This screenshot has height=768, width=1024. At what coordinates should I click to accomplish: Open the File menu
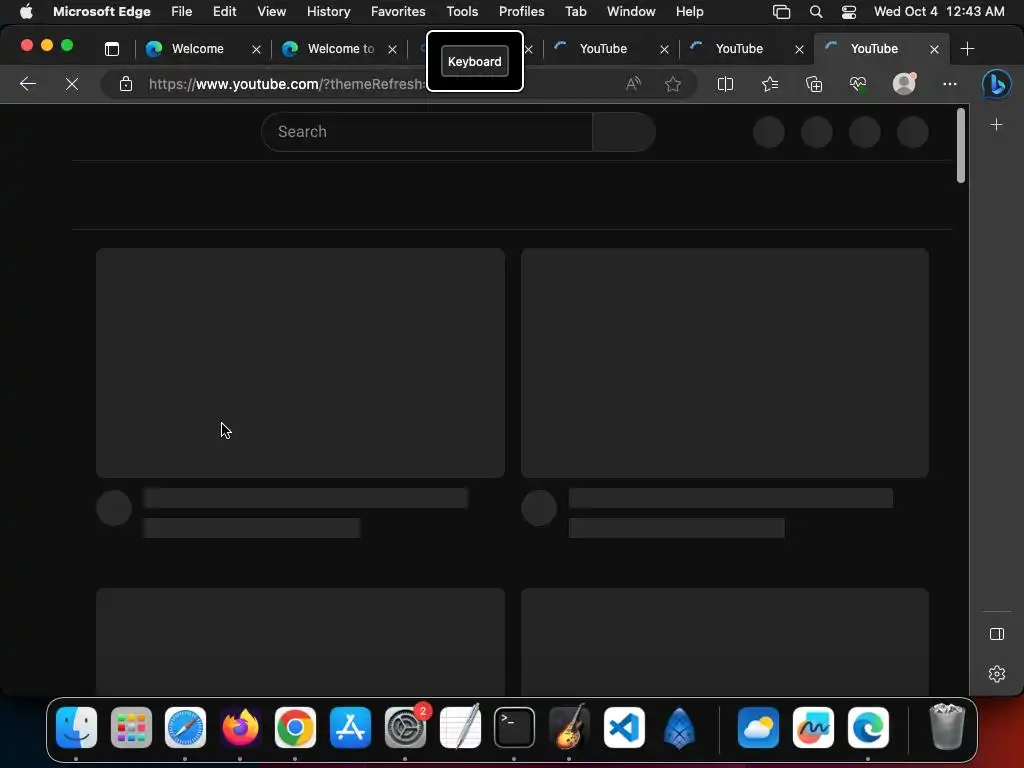point(182,11)
